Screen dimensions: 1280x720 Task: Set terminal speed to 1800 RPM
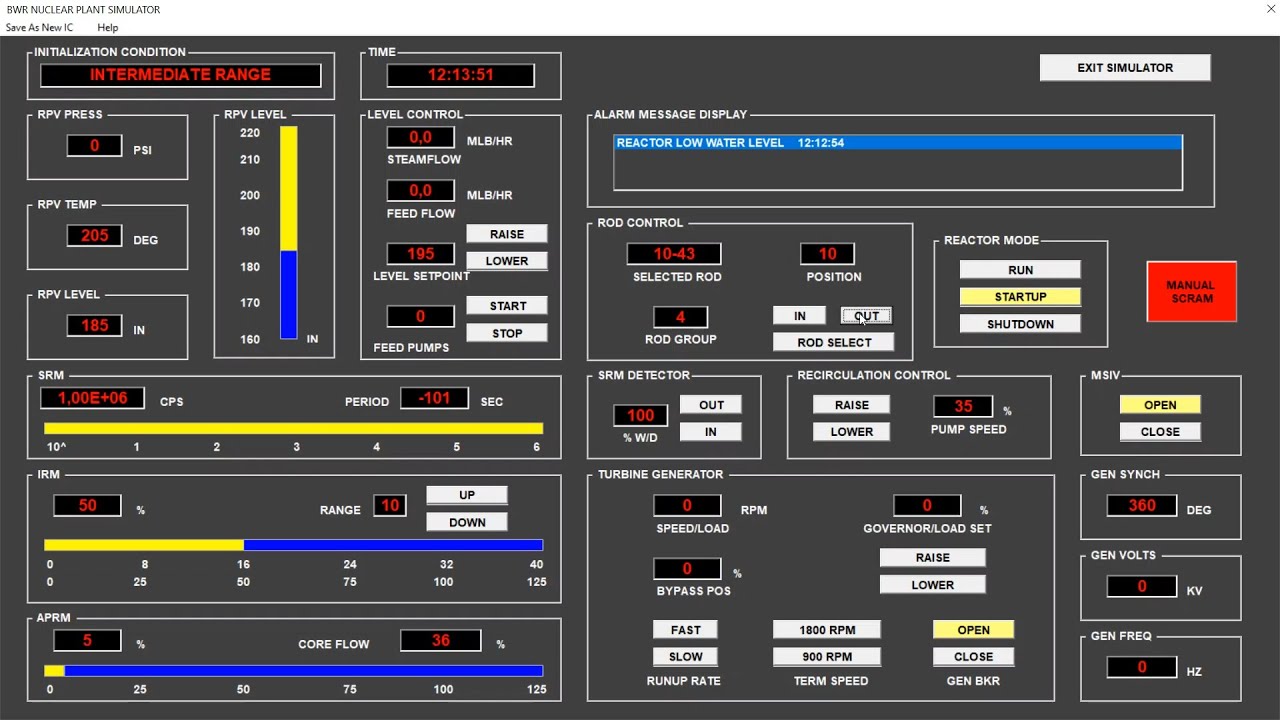tap(827, 630)
